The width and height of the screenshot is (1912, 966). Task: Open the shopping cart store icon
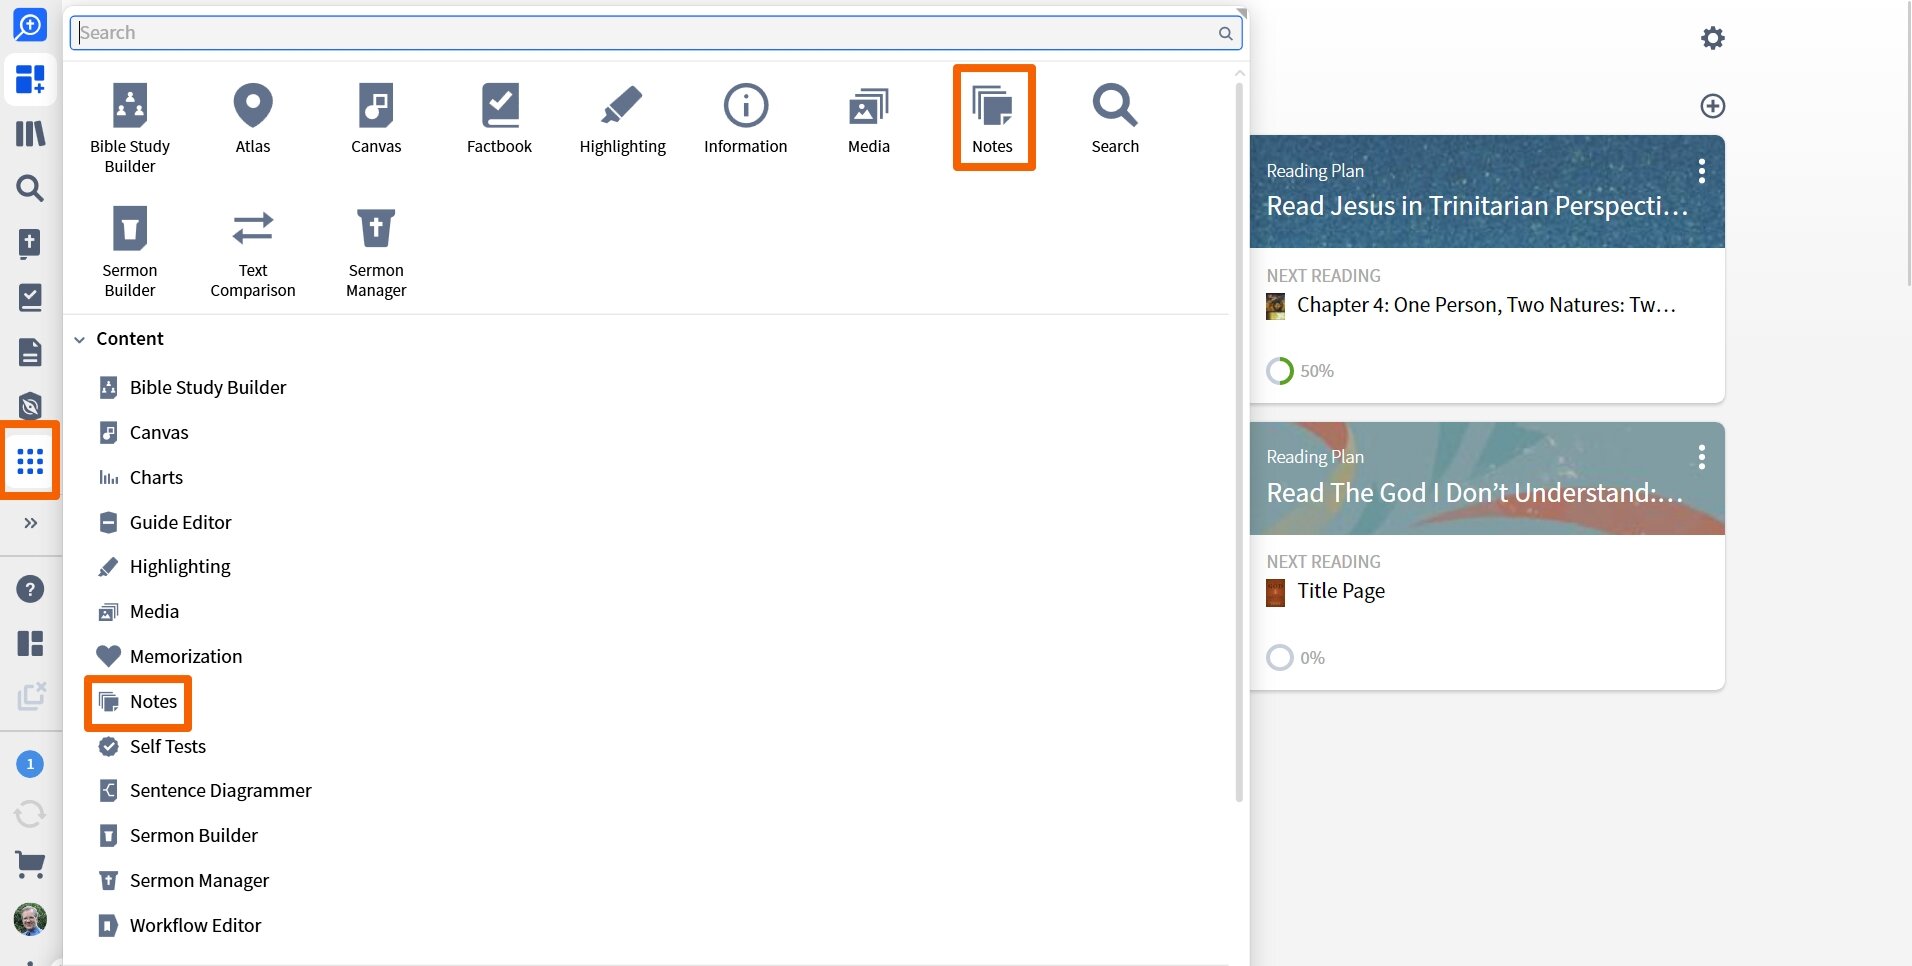click(x=30, y=865)
